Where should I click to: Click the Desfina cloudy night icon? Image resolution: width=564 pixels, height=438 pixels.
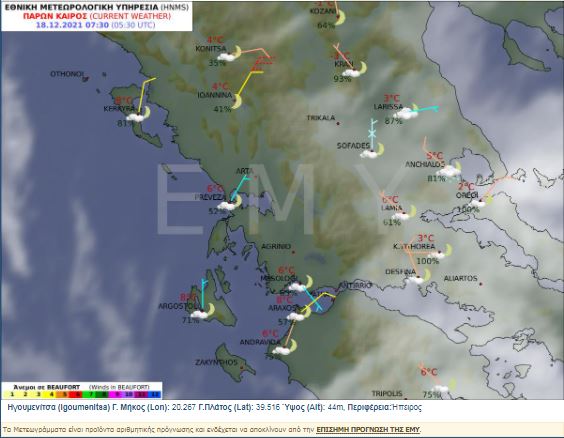point(419,277)
